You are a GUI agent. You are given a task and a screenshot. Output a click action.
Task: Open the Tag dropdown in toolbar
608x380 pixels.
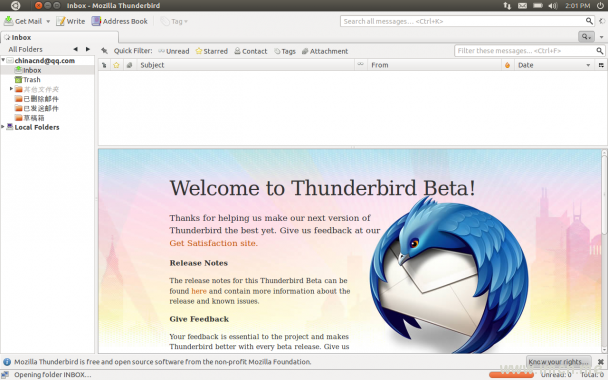(174, 21)
